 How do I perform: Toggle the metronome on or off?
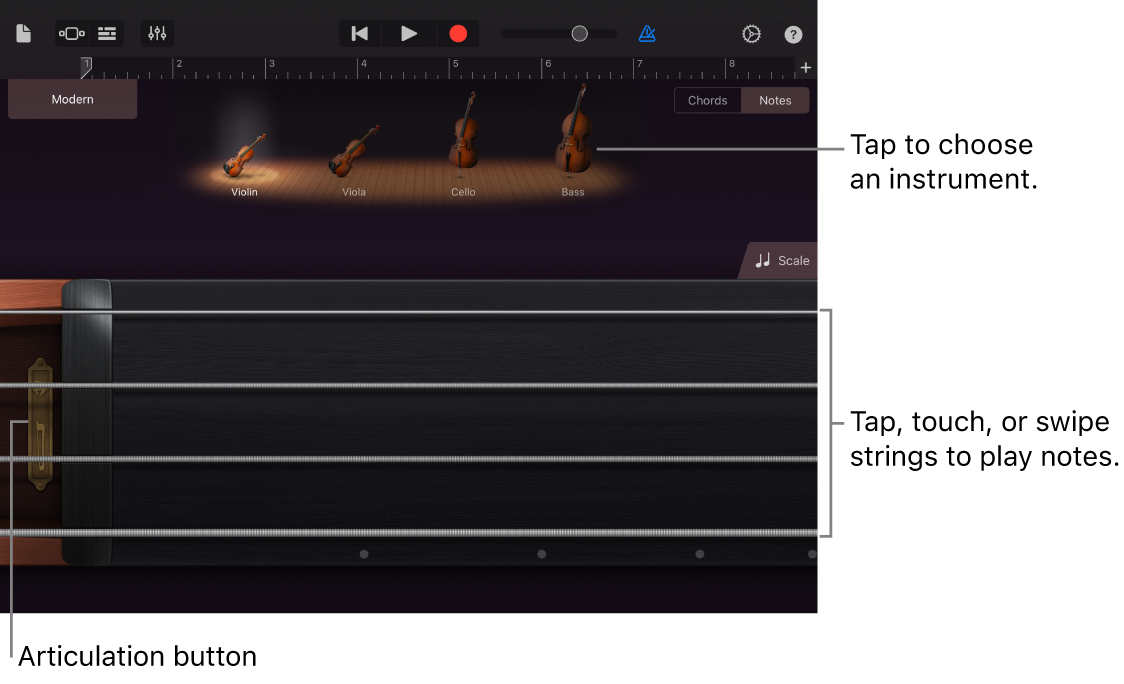(647, 33)
